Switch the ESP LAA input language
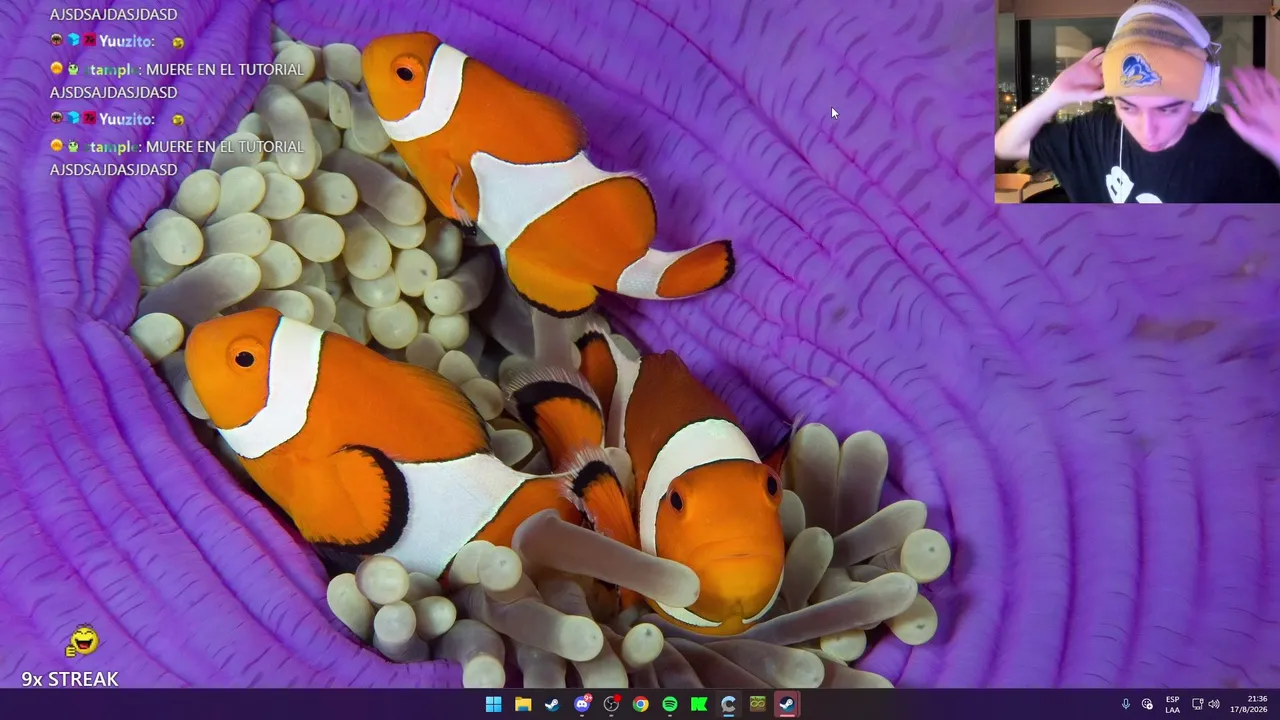1280x720 pixels. (x=1172, y=704)
